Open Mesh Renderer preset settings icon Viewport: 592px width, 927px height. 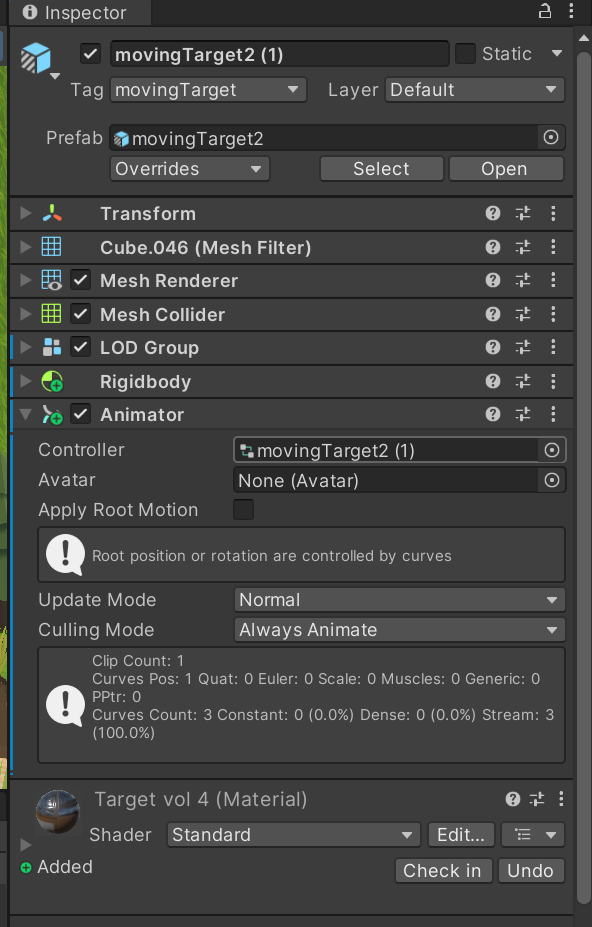coord(523,280)
